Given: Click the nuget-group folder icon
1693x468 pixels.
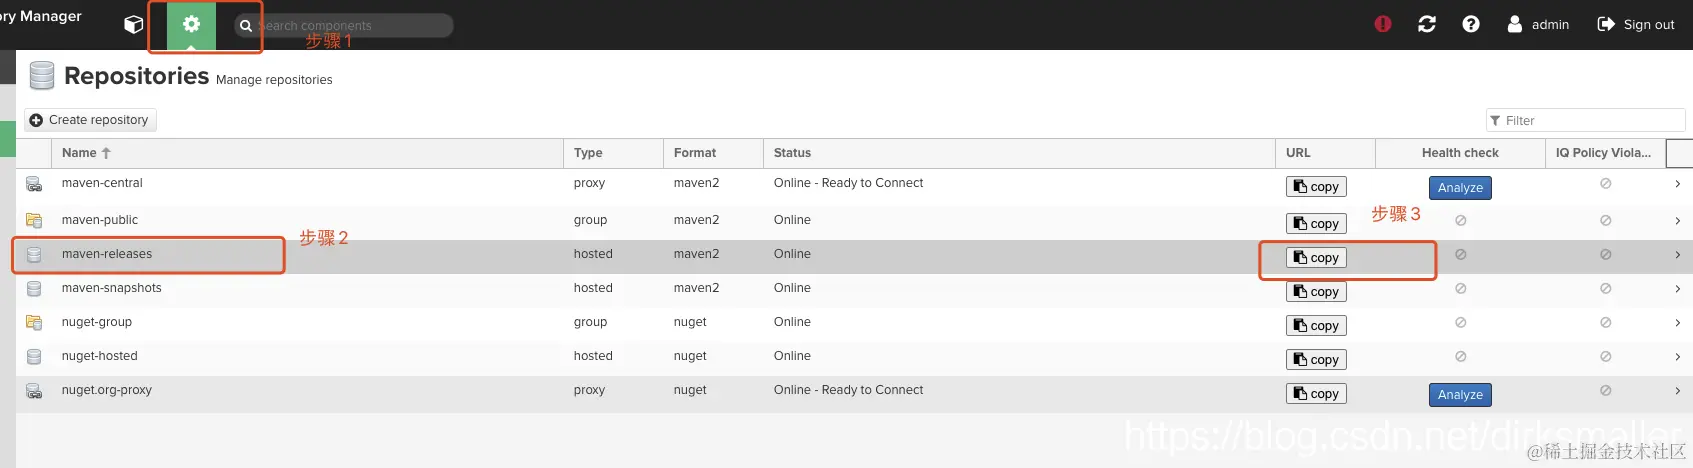Looking at the screenshot, I should click(34, 323).
